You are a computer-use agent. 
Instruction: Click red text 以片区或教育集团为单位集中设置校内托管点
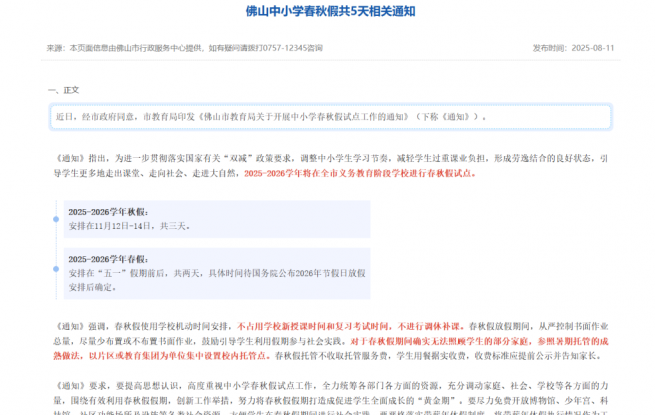[179, 356]
